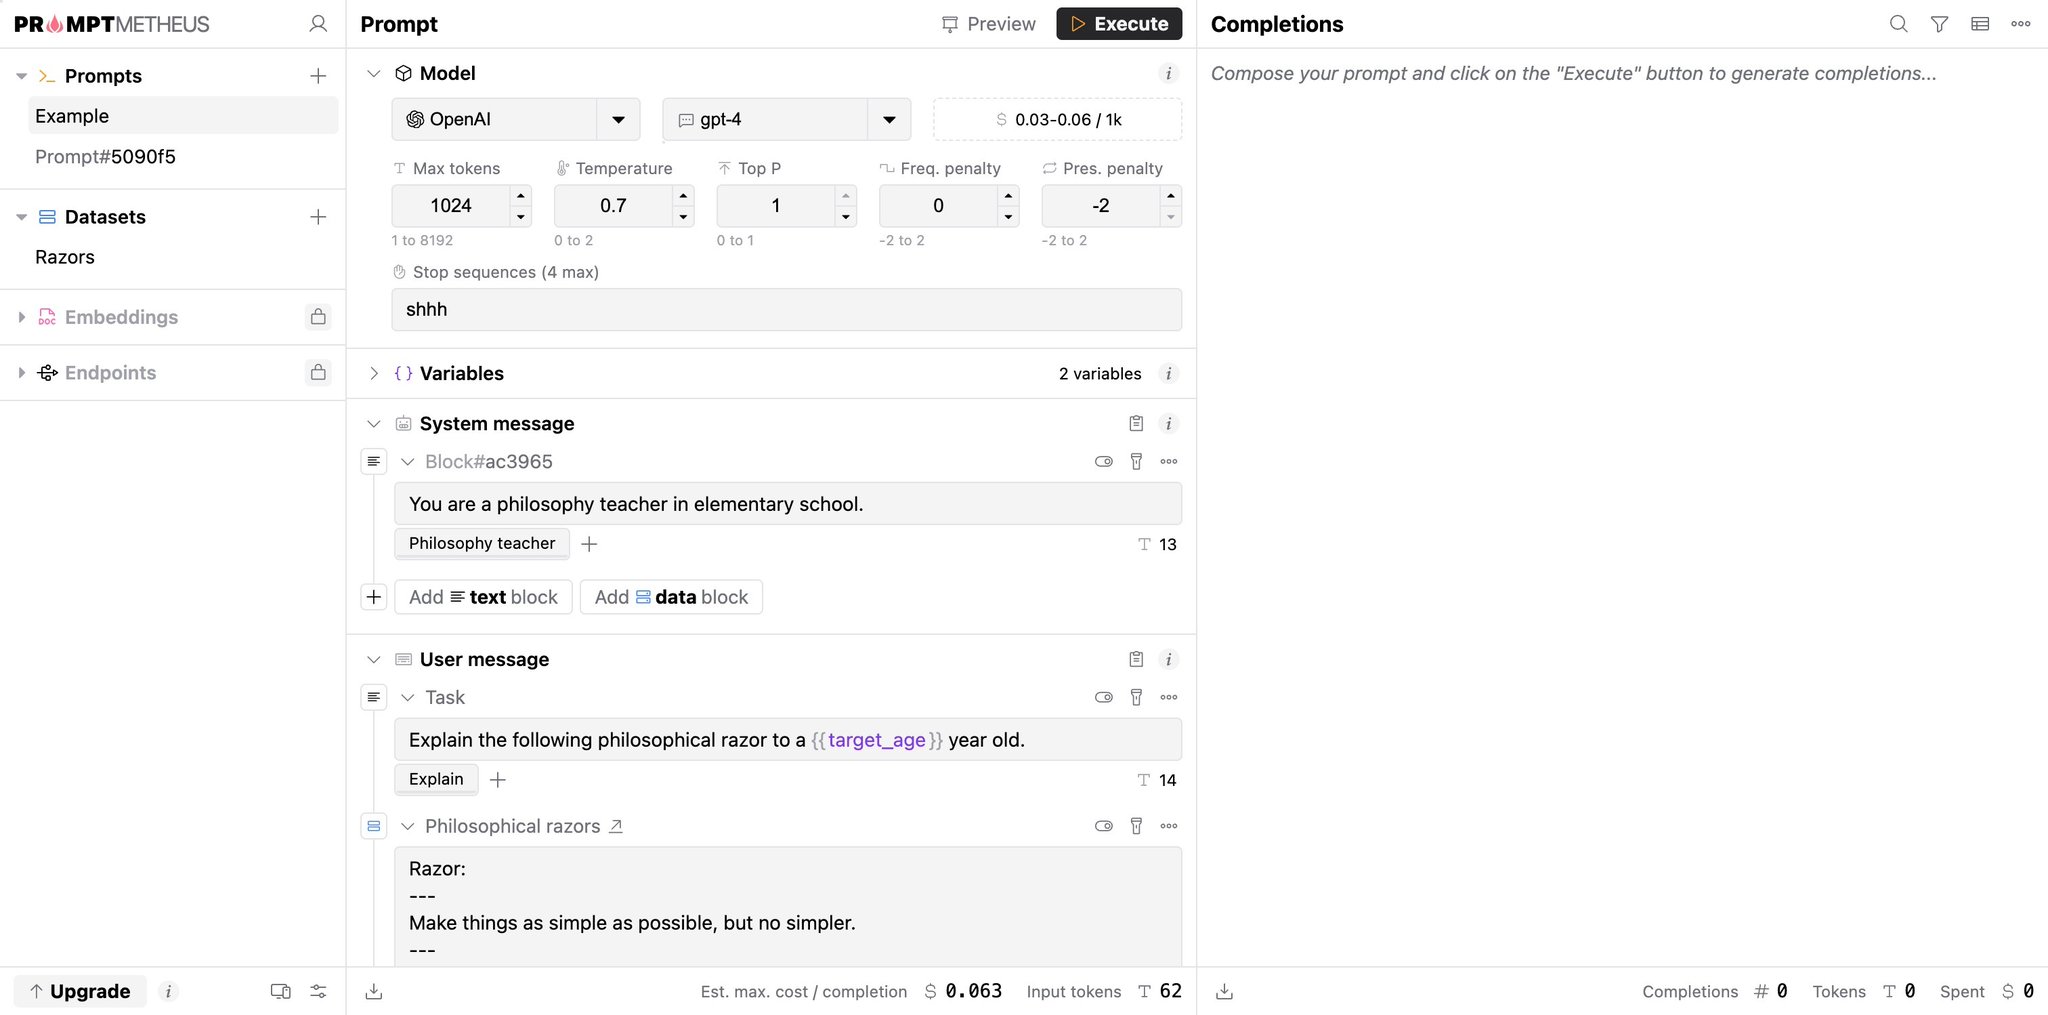The image size is (2048, 1015).
Task: Open Completions panel more options menu
Action: pos(2021,24)
